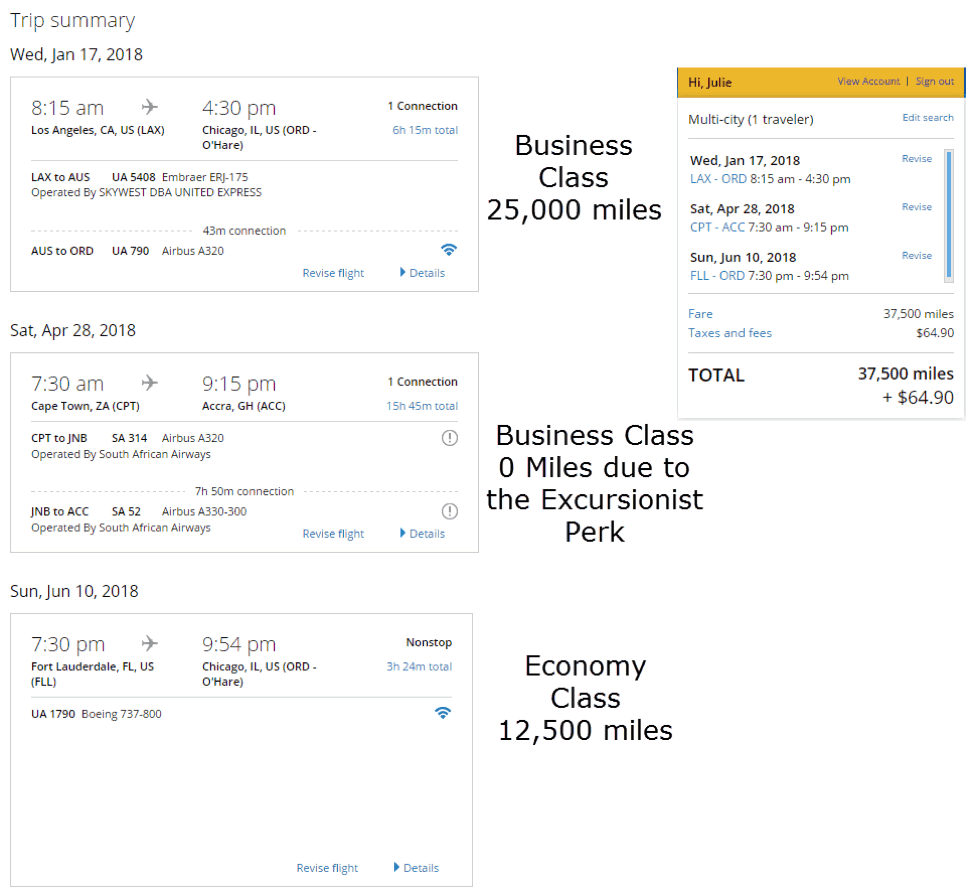Open View Account from the Hi, Julie bar

pos(867,82)
